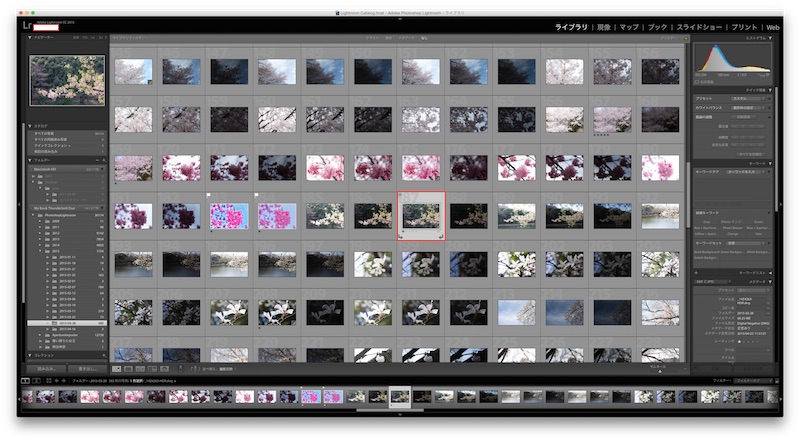Screen dimensions: 800x441
Task: Click main window display icon above filmstrip
Action: tap(25, 381)
